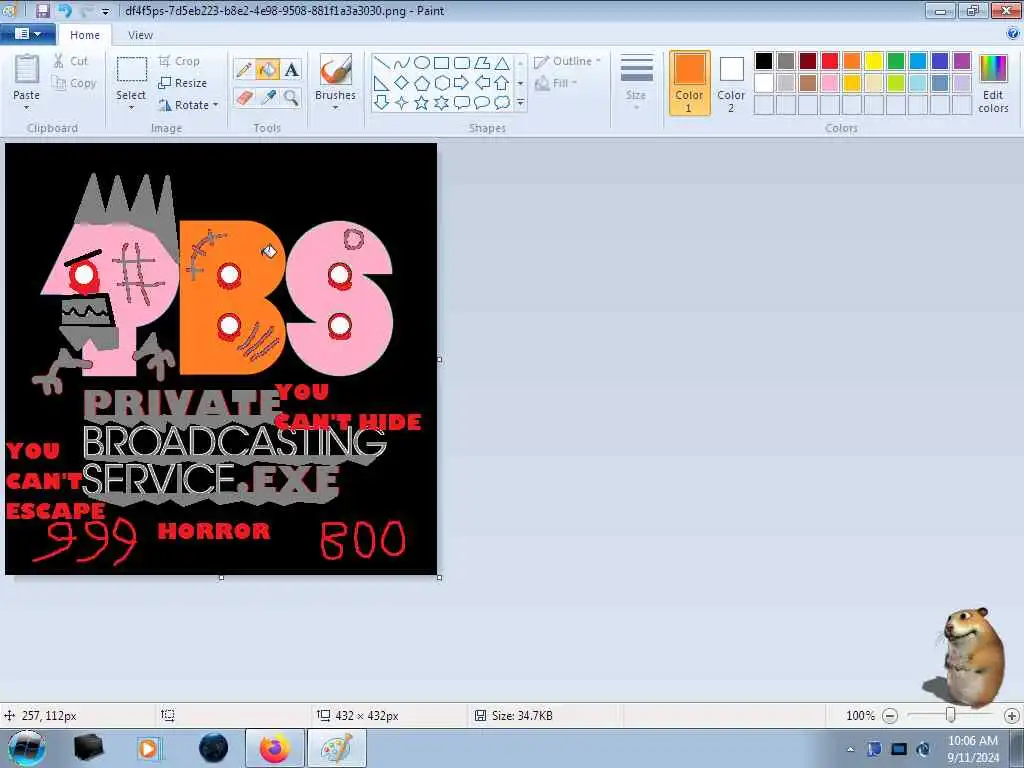Screen dimensions: 1024x768
Task: Choose the Five-point star shape
Action: 422,103
